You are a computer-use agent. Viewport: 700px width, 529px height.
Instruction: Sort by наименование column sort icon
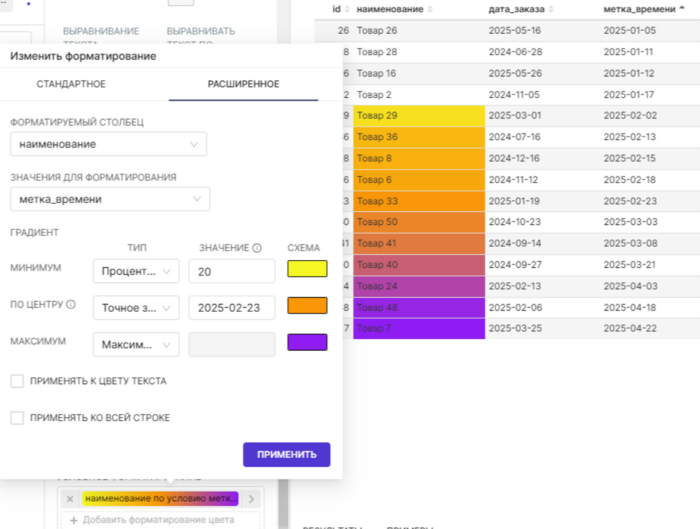coord(430,9)
